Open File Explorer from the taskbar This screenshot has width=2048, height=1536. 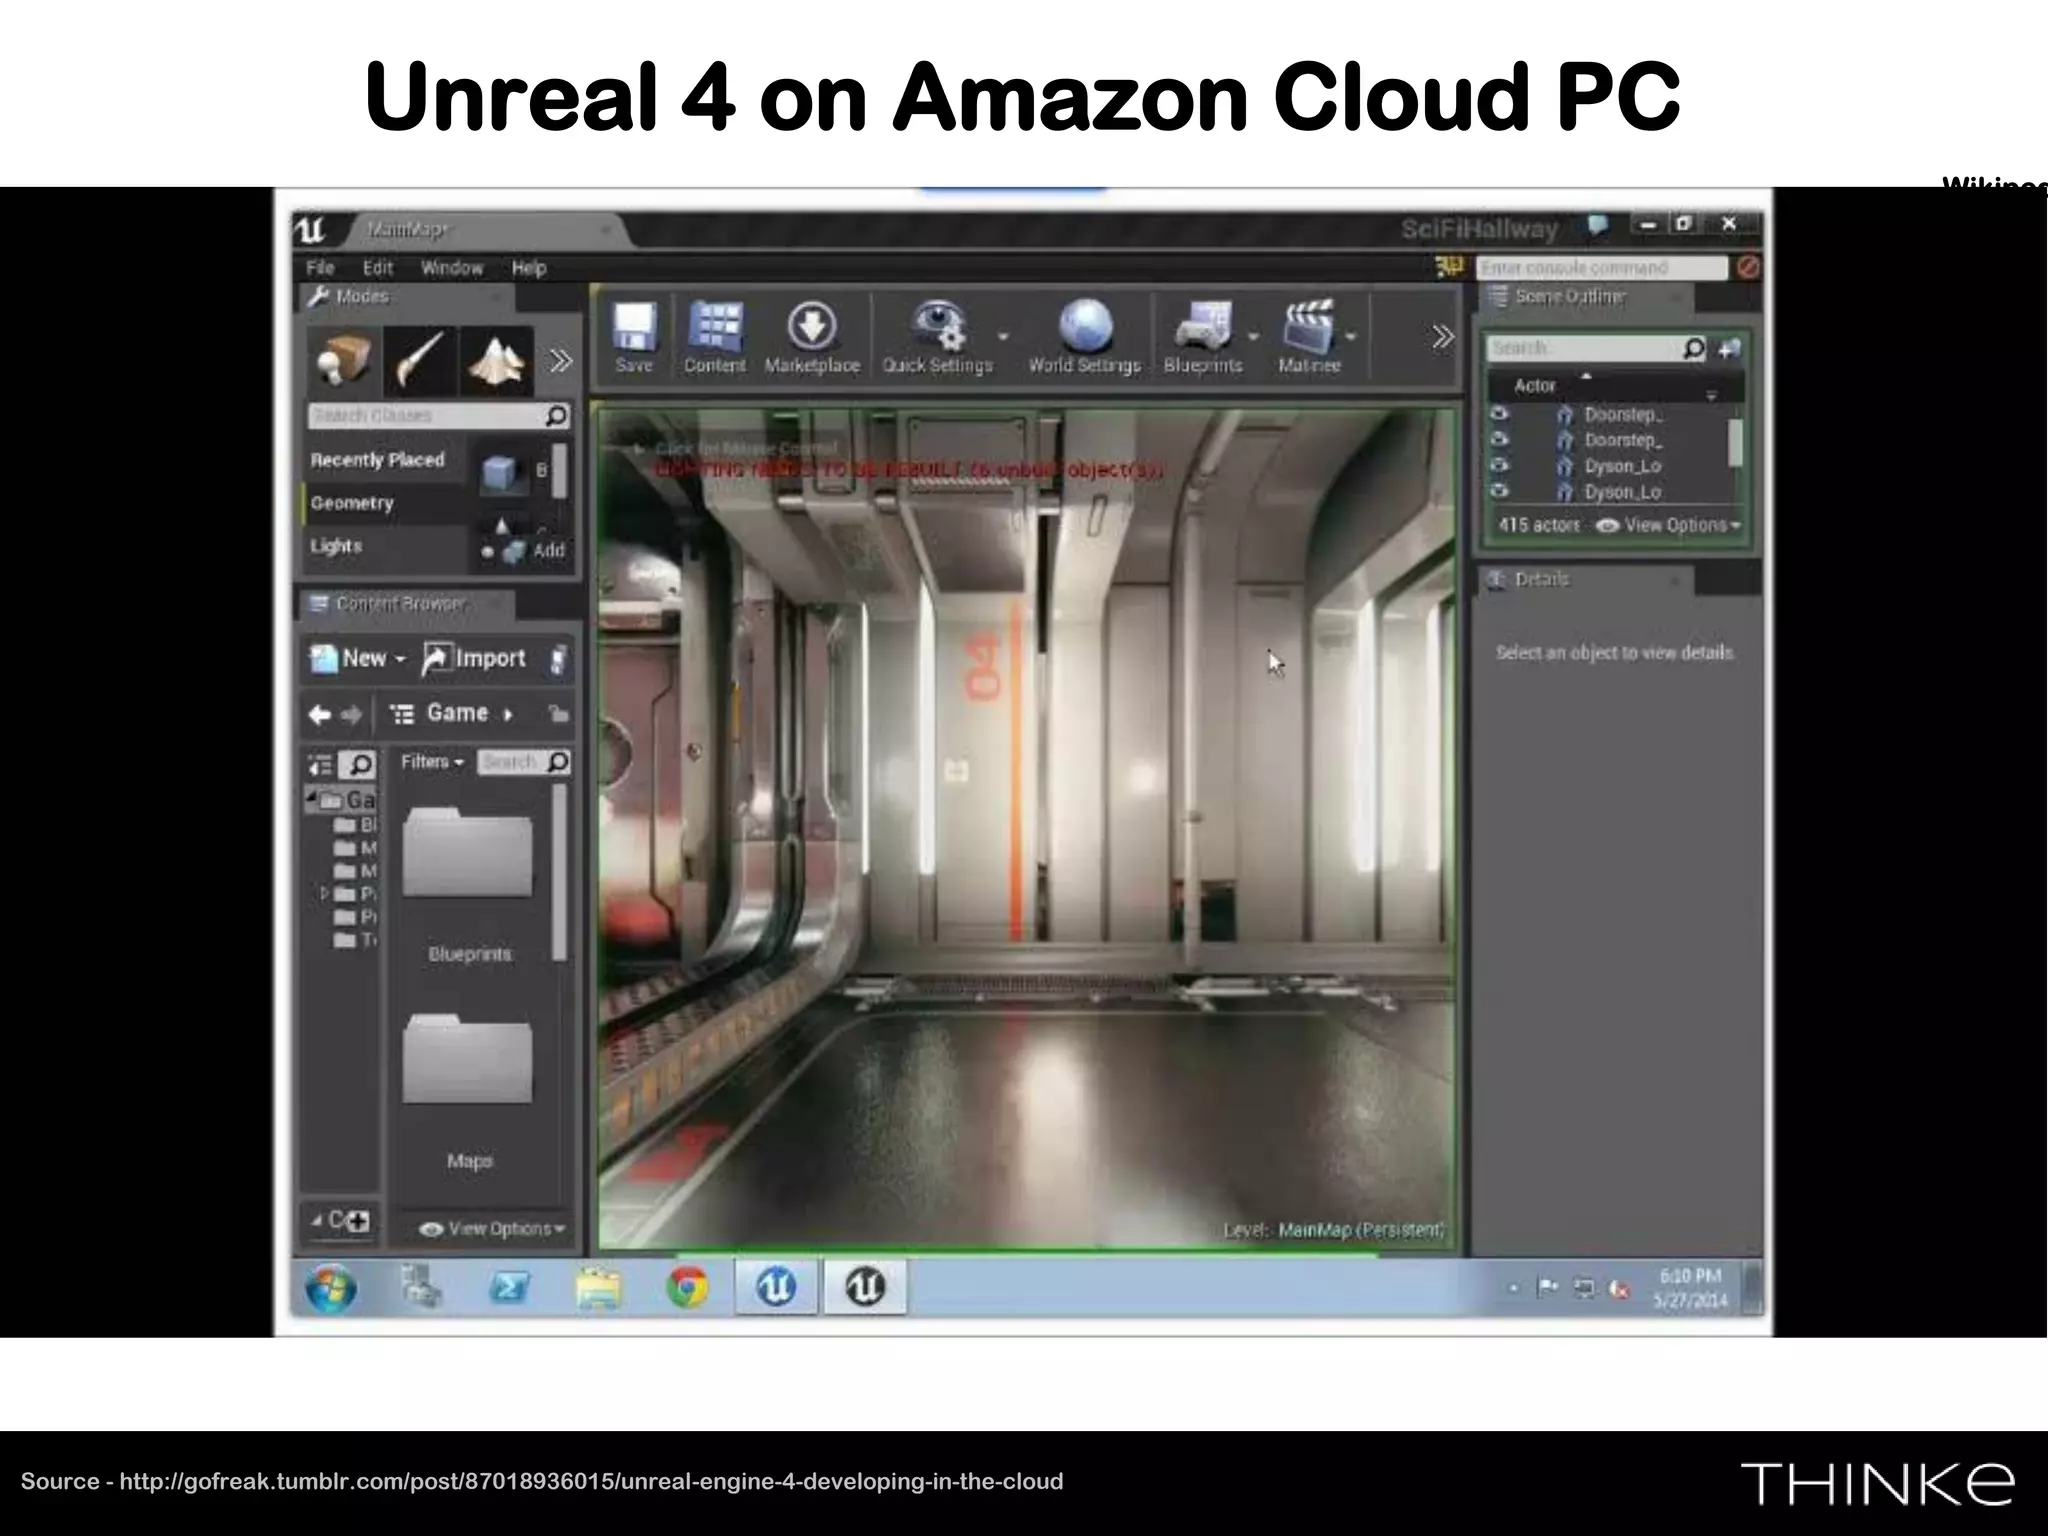[598, 1288]
